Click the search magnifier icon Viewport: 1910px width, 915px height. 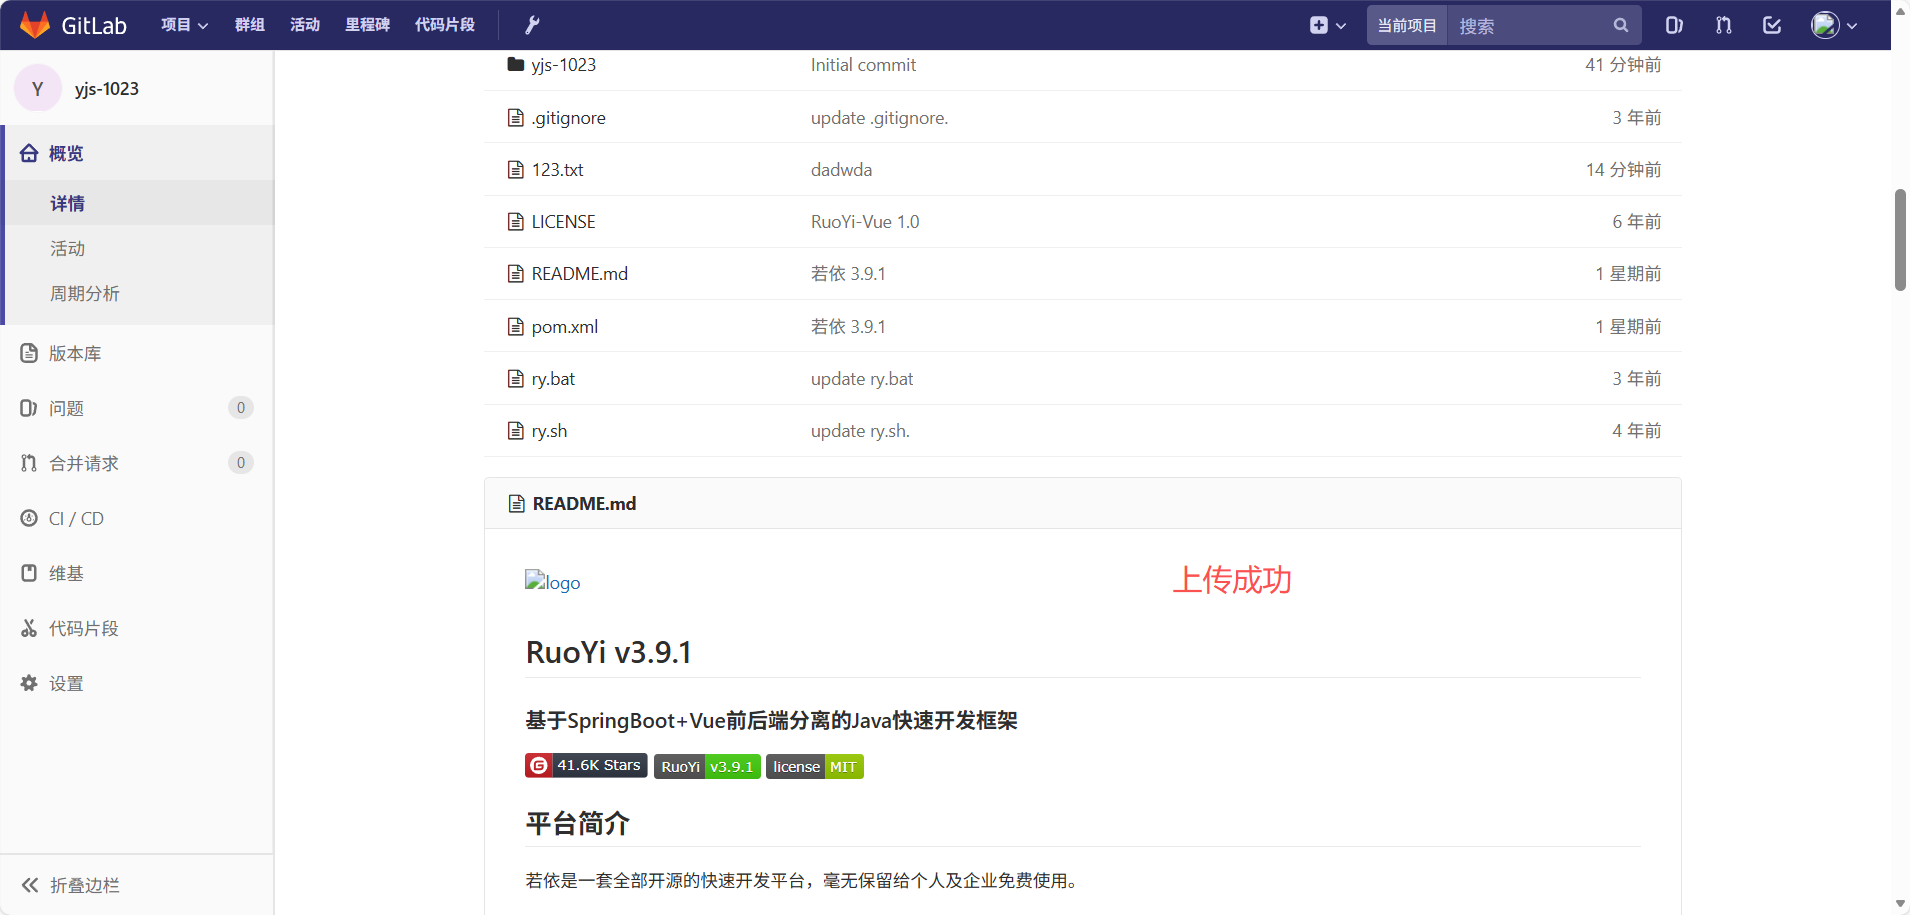[x=1620, y=25]
